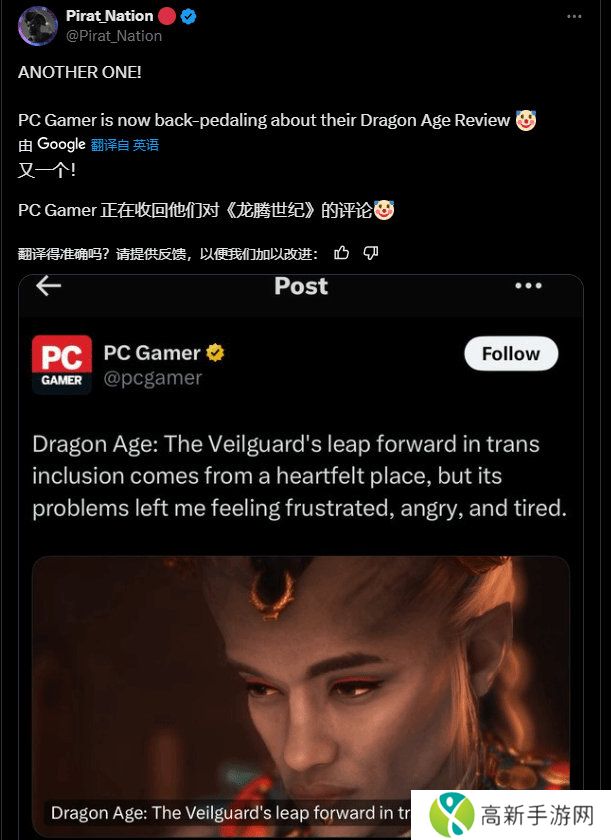611x840 pixels.
Task: Rate the translation with thumbs up
Action: [x=341, y=253]
